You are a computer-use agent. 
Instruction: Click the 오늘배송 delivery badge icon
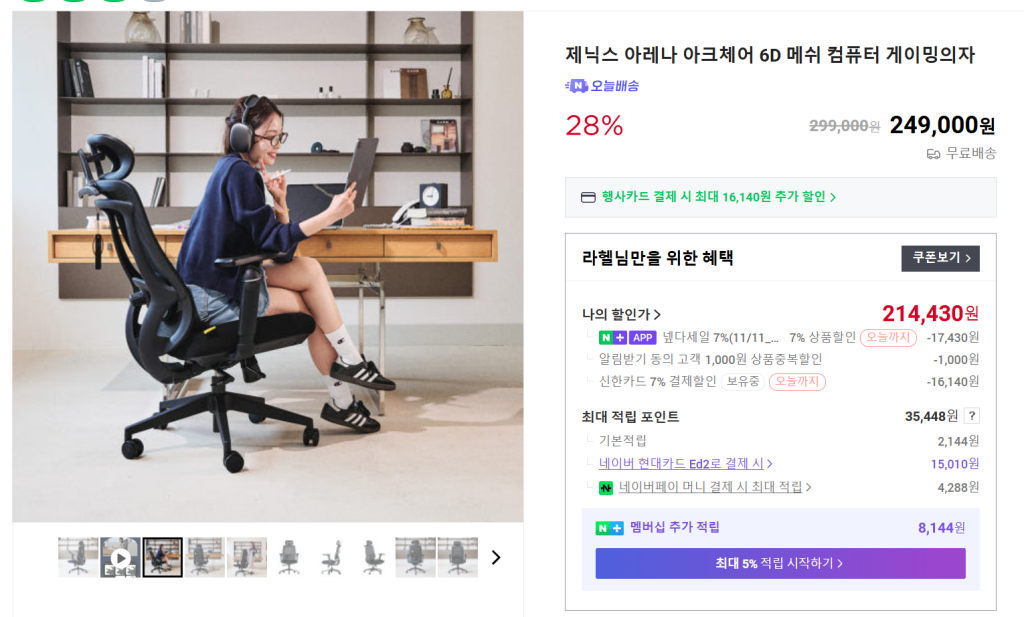(577, 86)
